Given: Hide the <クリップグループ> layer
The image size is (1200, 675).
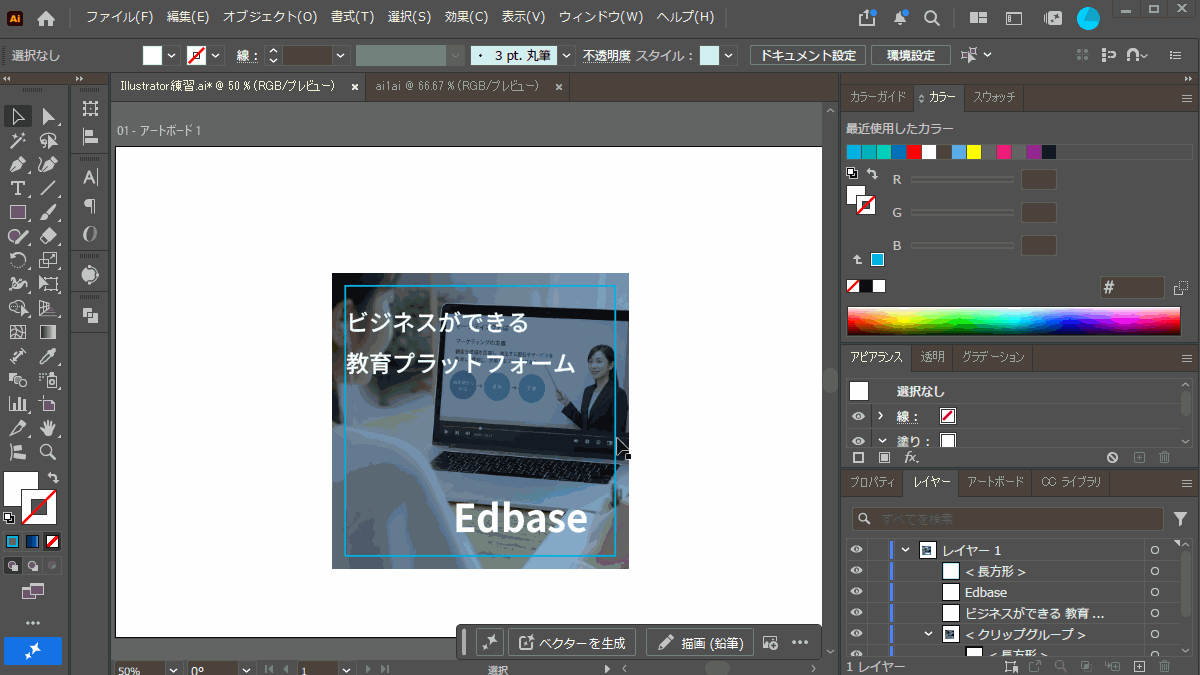Looking at the screenshot, I should point(856,634).
